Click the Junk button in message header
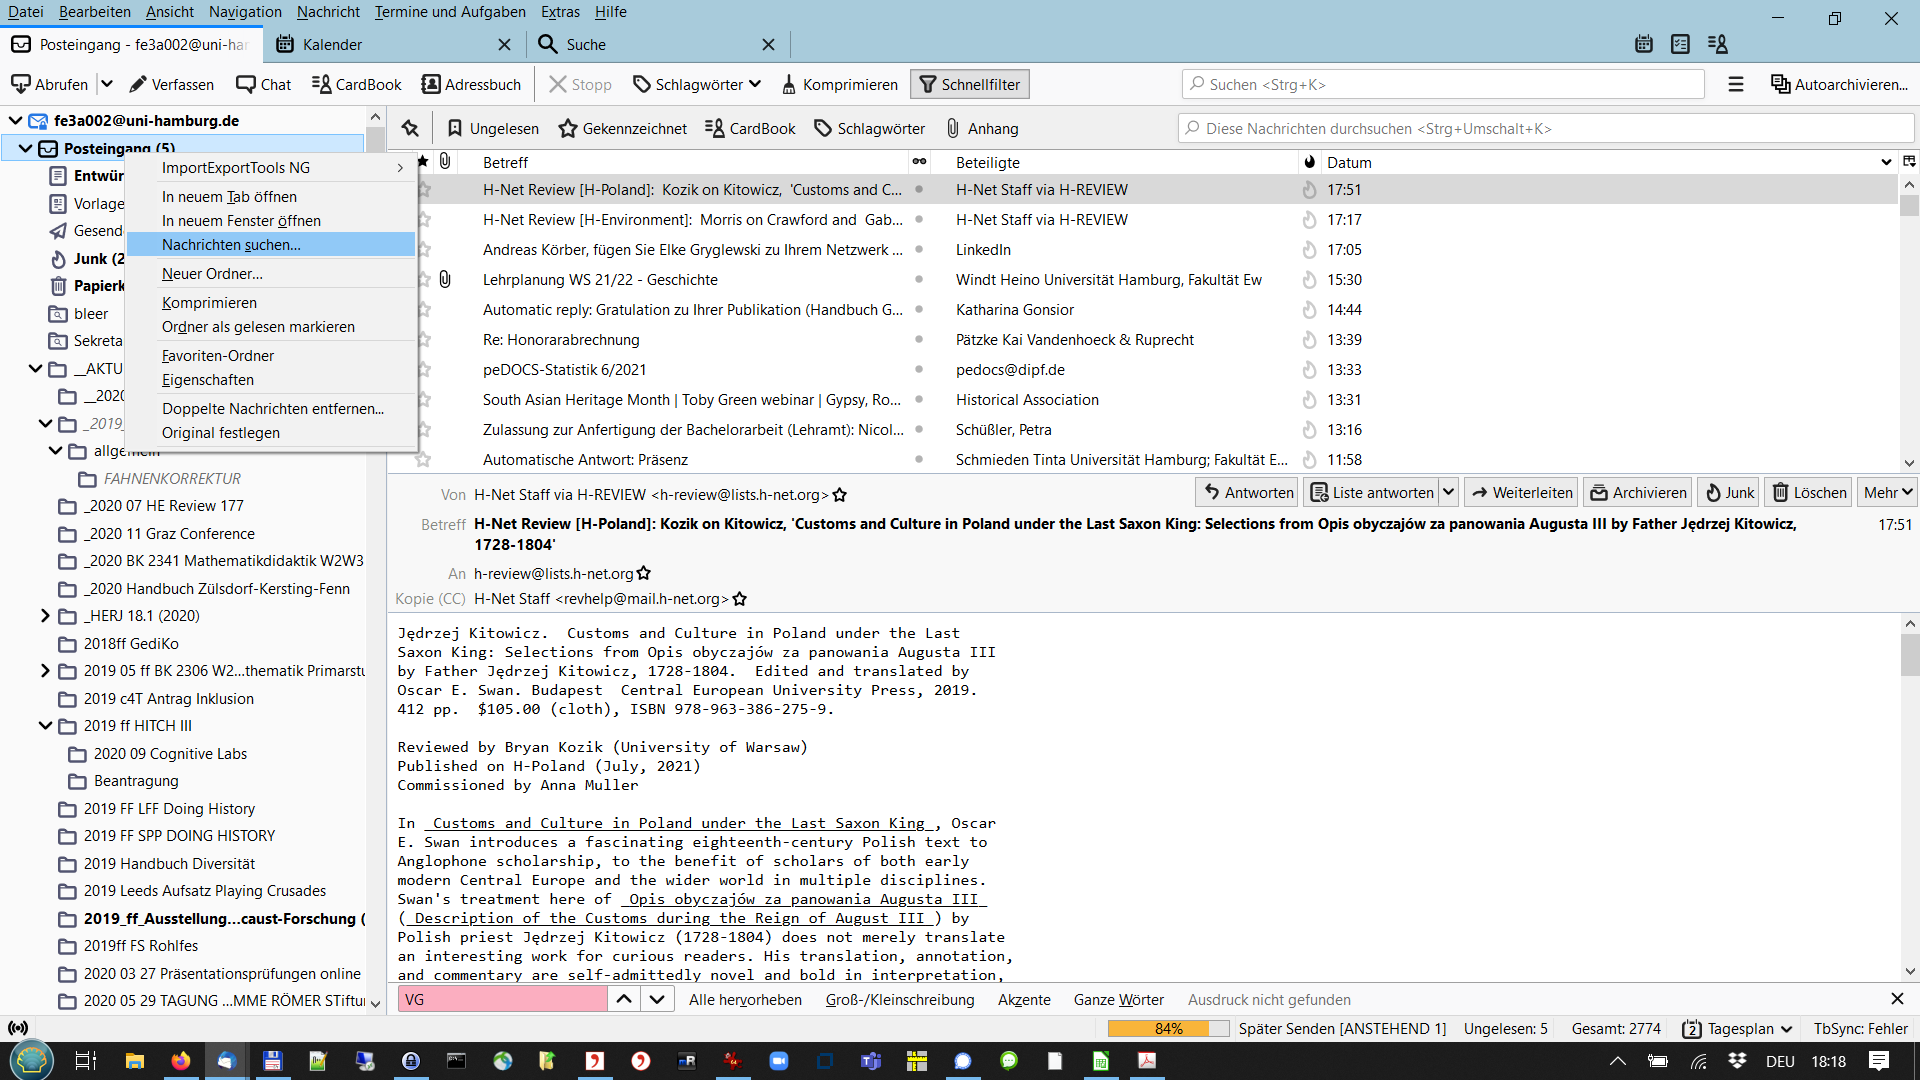The image size is (1920, 1080). 1729,493
